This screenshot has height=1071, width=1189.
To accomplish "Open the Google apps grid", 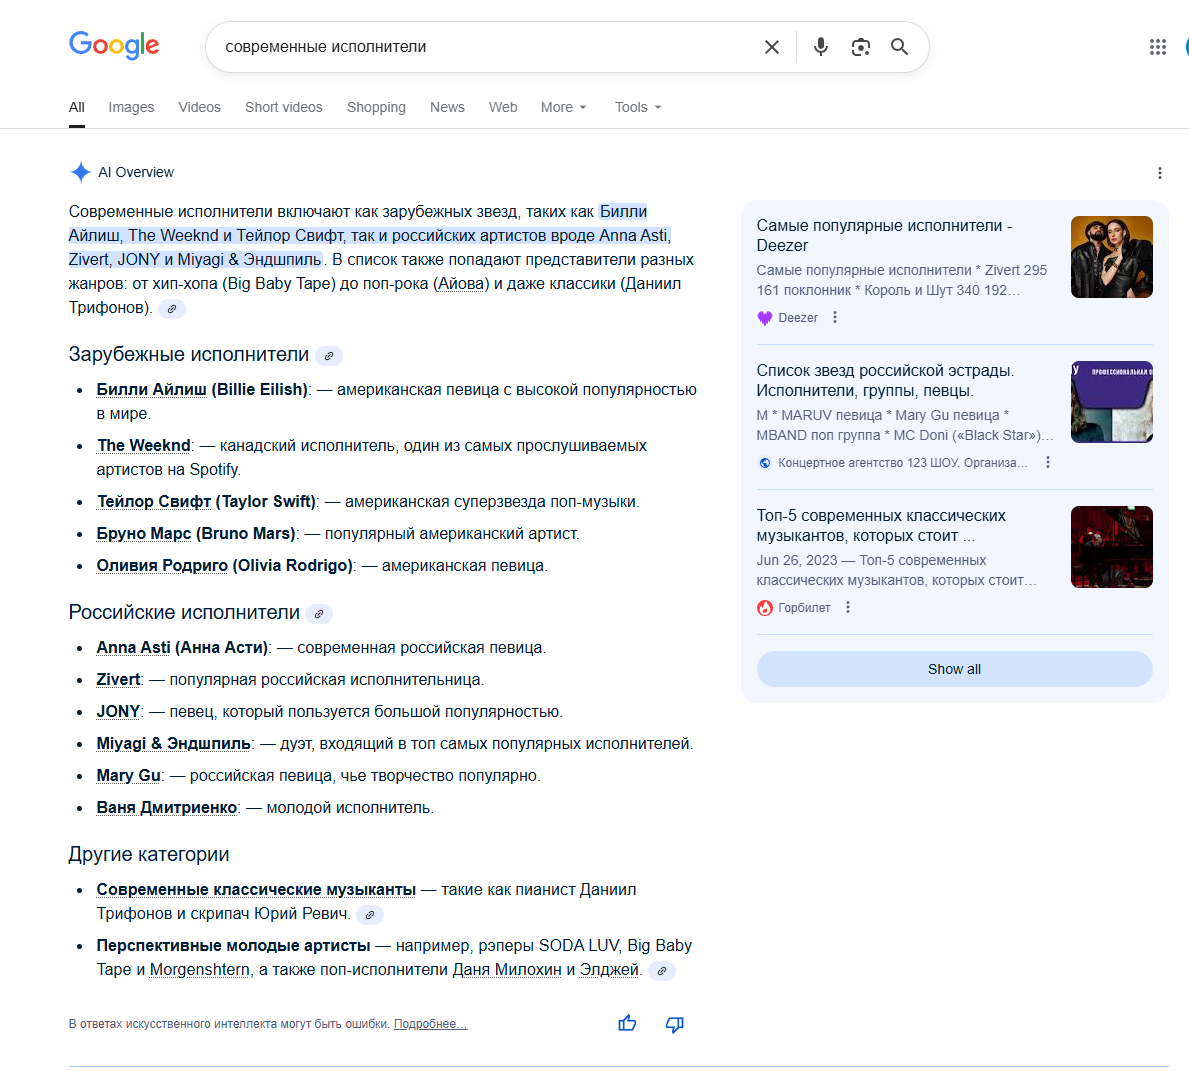I will [x=1157, y=47].
